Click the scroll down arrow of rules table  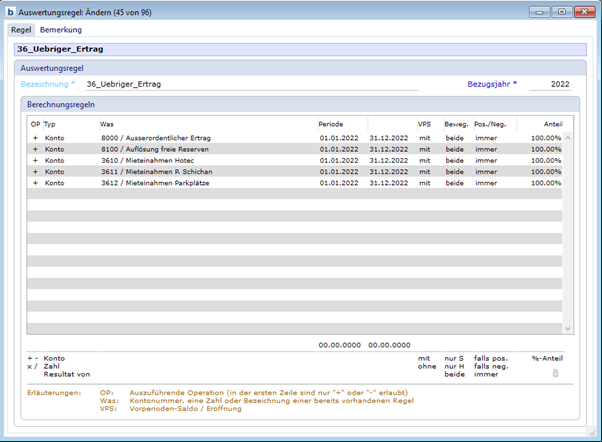click(x=568, y=328)
